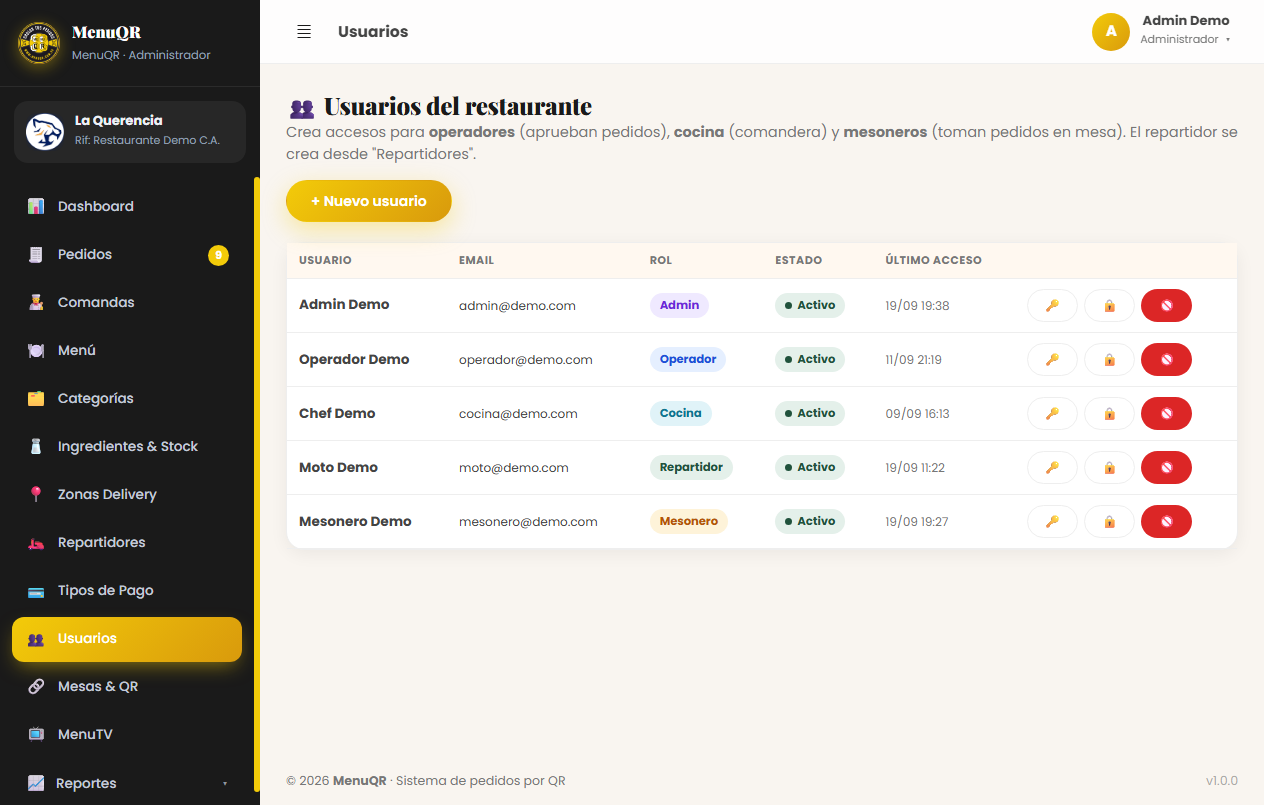Click the Pedidos receipt icon in sidebar
Viewport: 1264px width, 805px height.
[x=36, y=254]
